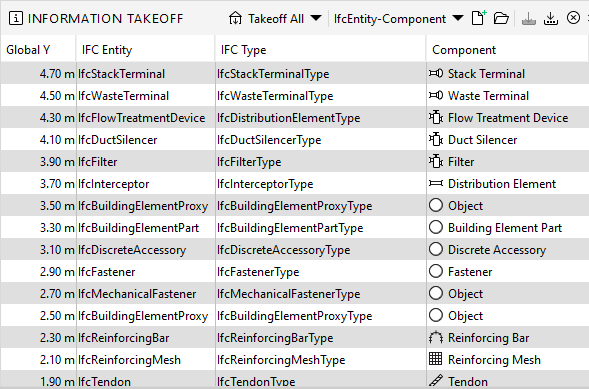Click the IfcDuctSilencerType type cell
This screenshot has height=389, width=589.
coord(321,140)
